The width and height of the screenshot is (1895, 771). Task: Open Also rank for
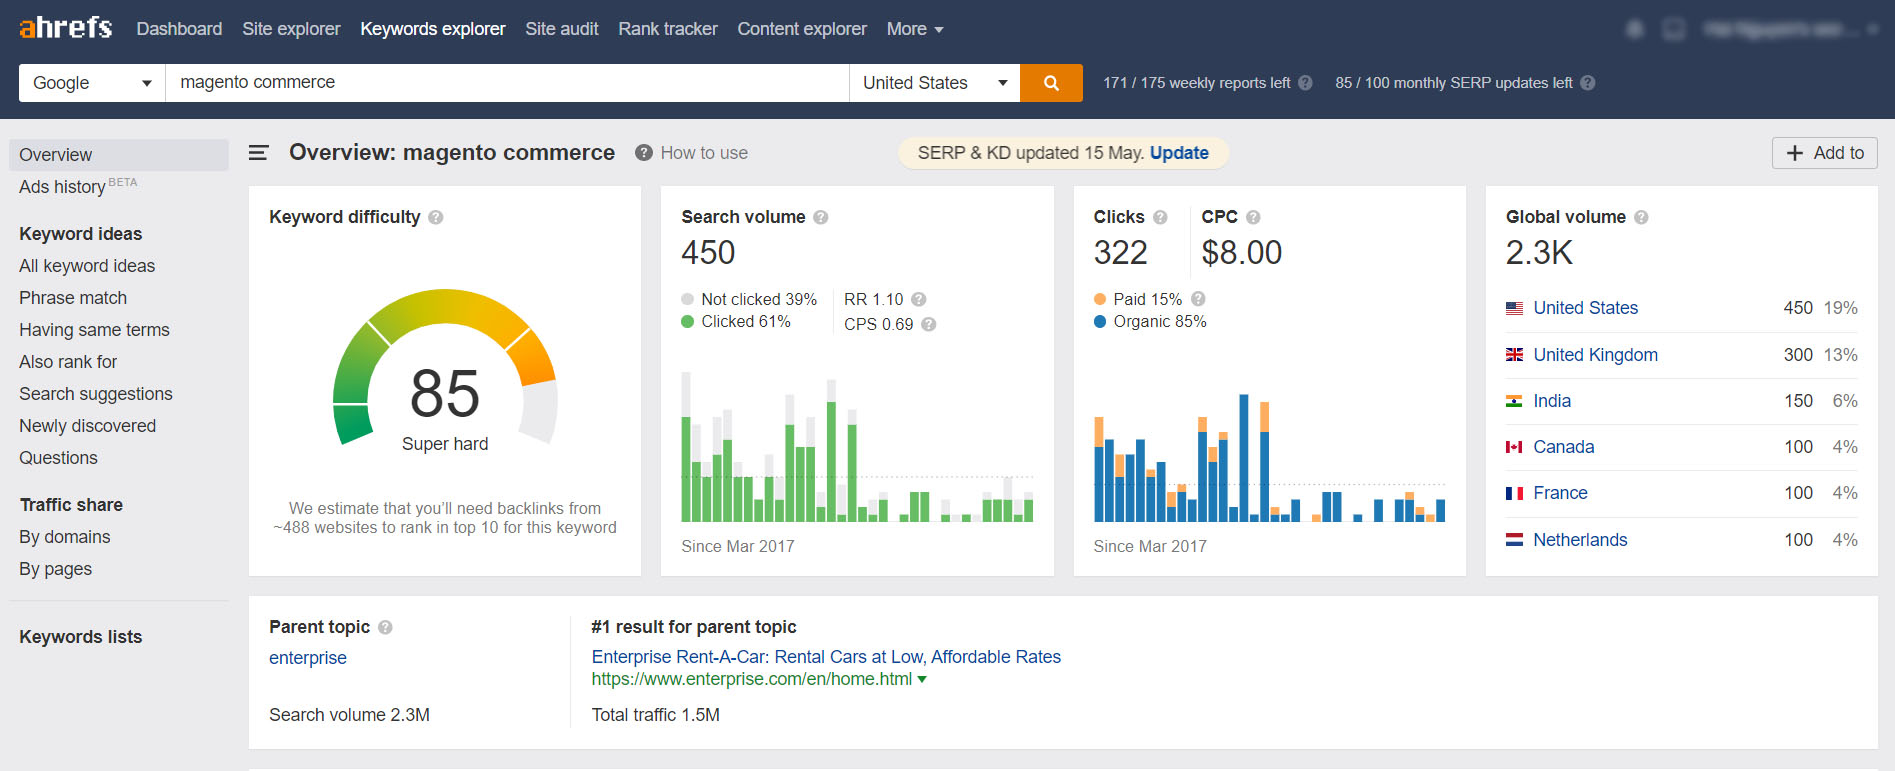[x=68, y=362]
